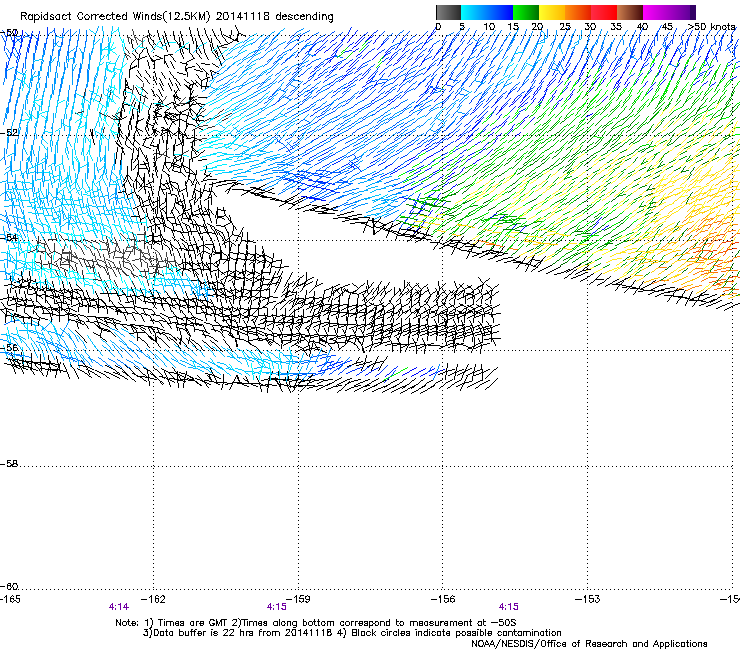Click the "4:15" time stamp right of -156

[508, 607]
